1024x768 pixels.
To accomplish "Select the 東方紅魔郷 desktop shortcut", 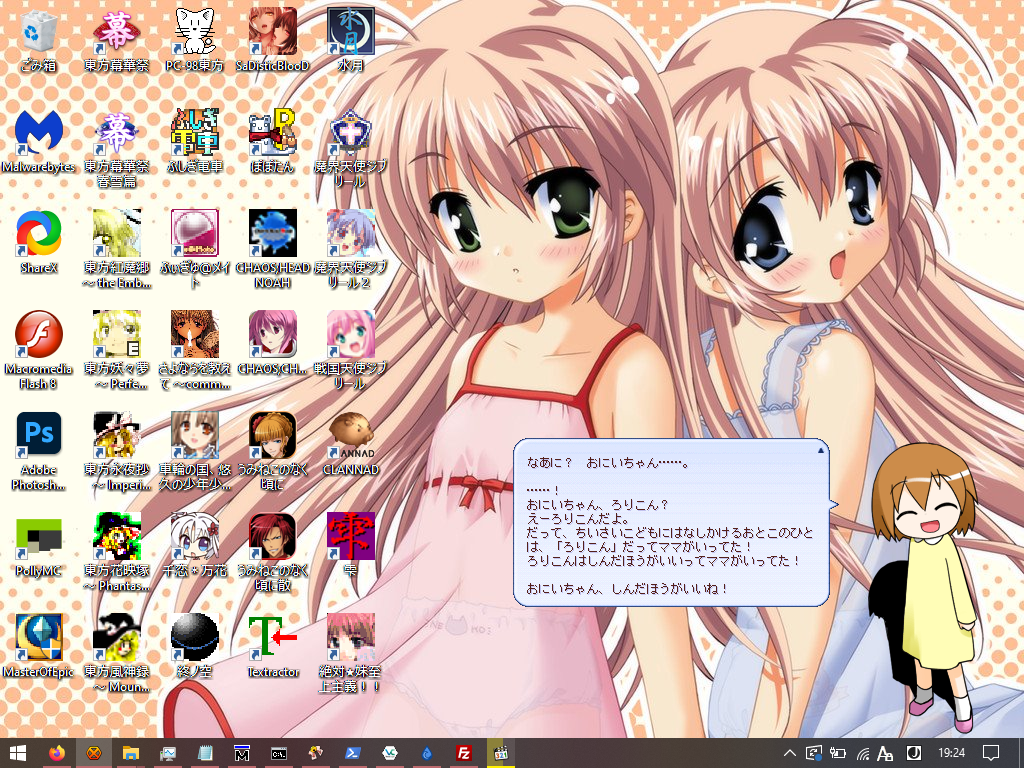I will 116,248.
